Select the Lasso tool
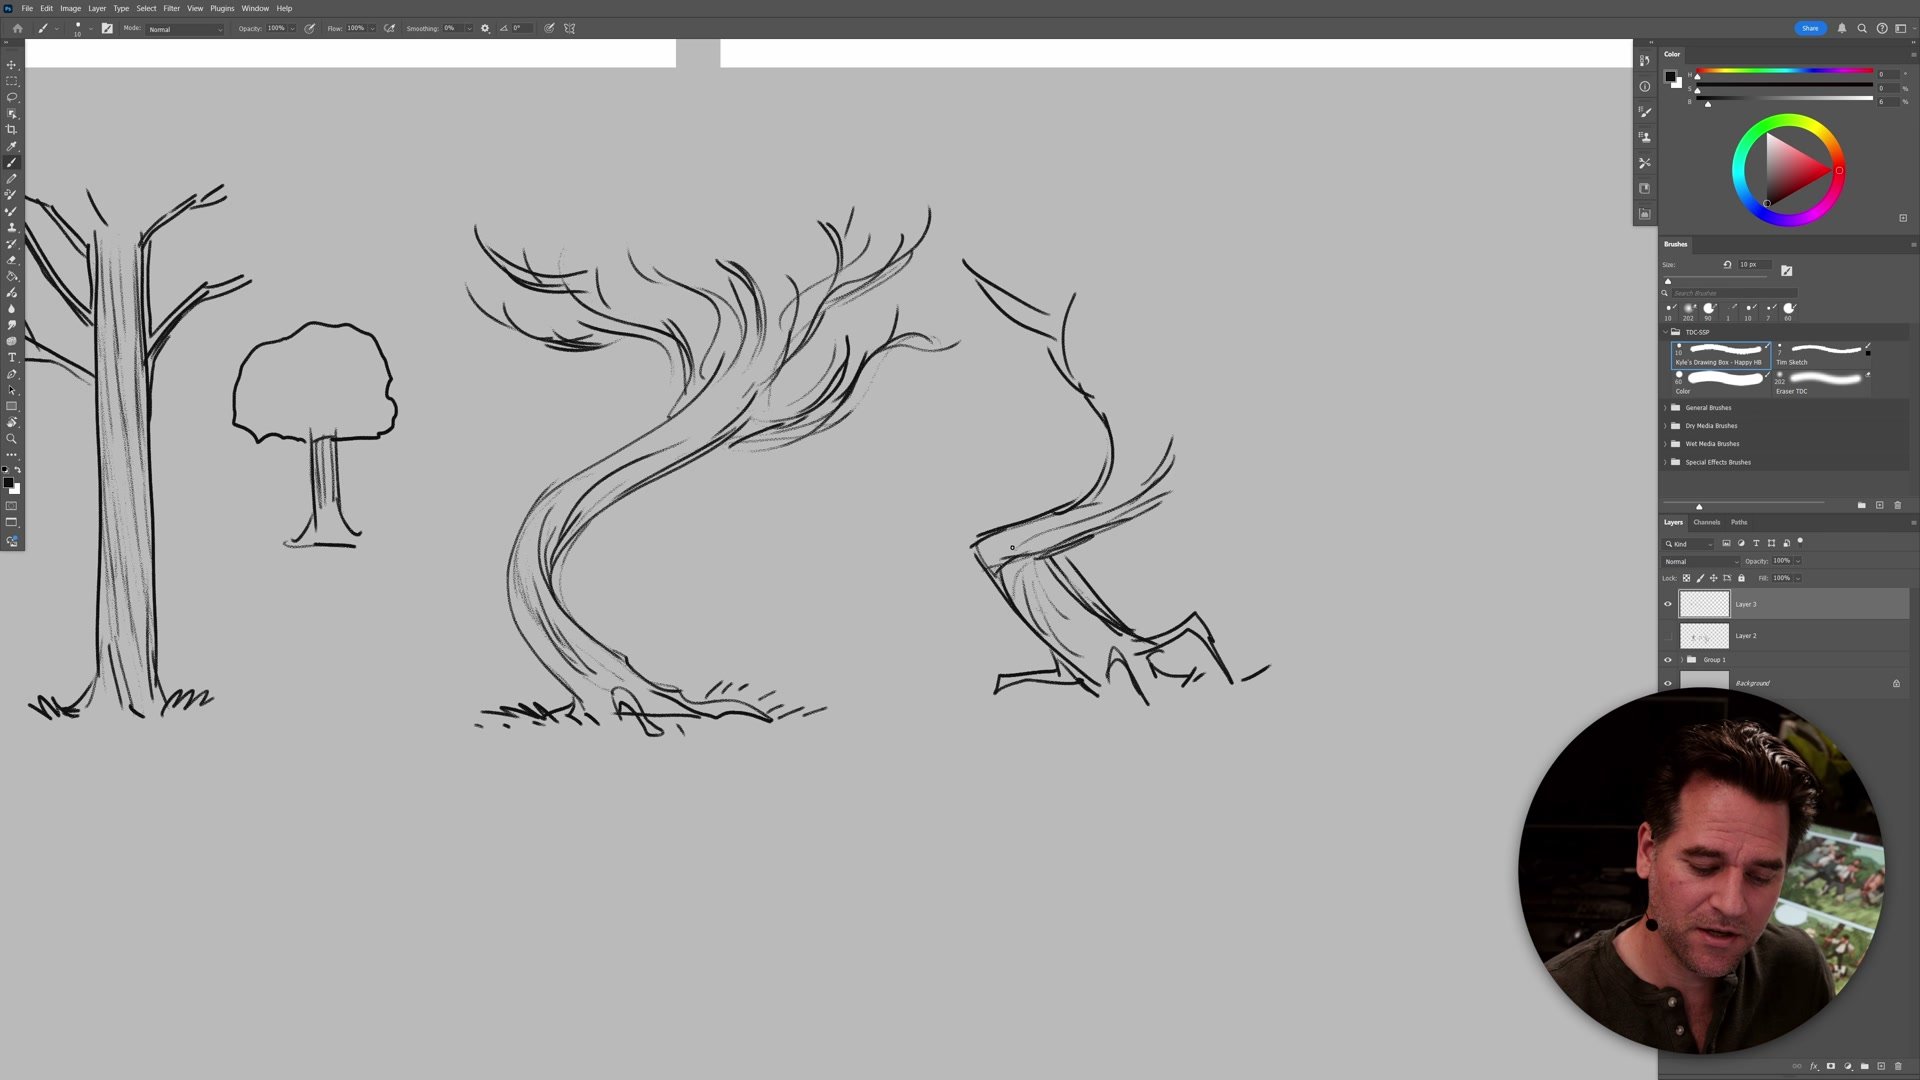Screen dimensions: 1920x1080 pyautogui.click(x=12, y=97)
